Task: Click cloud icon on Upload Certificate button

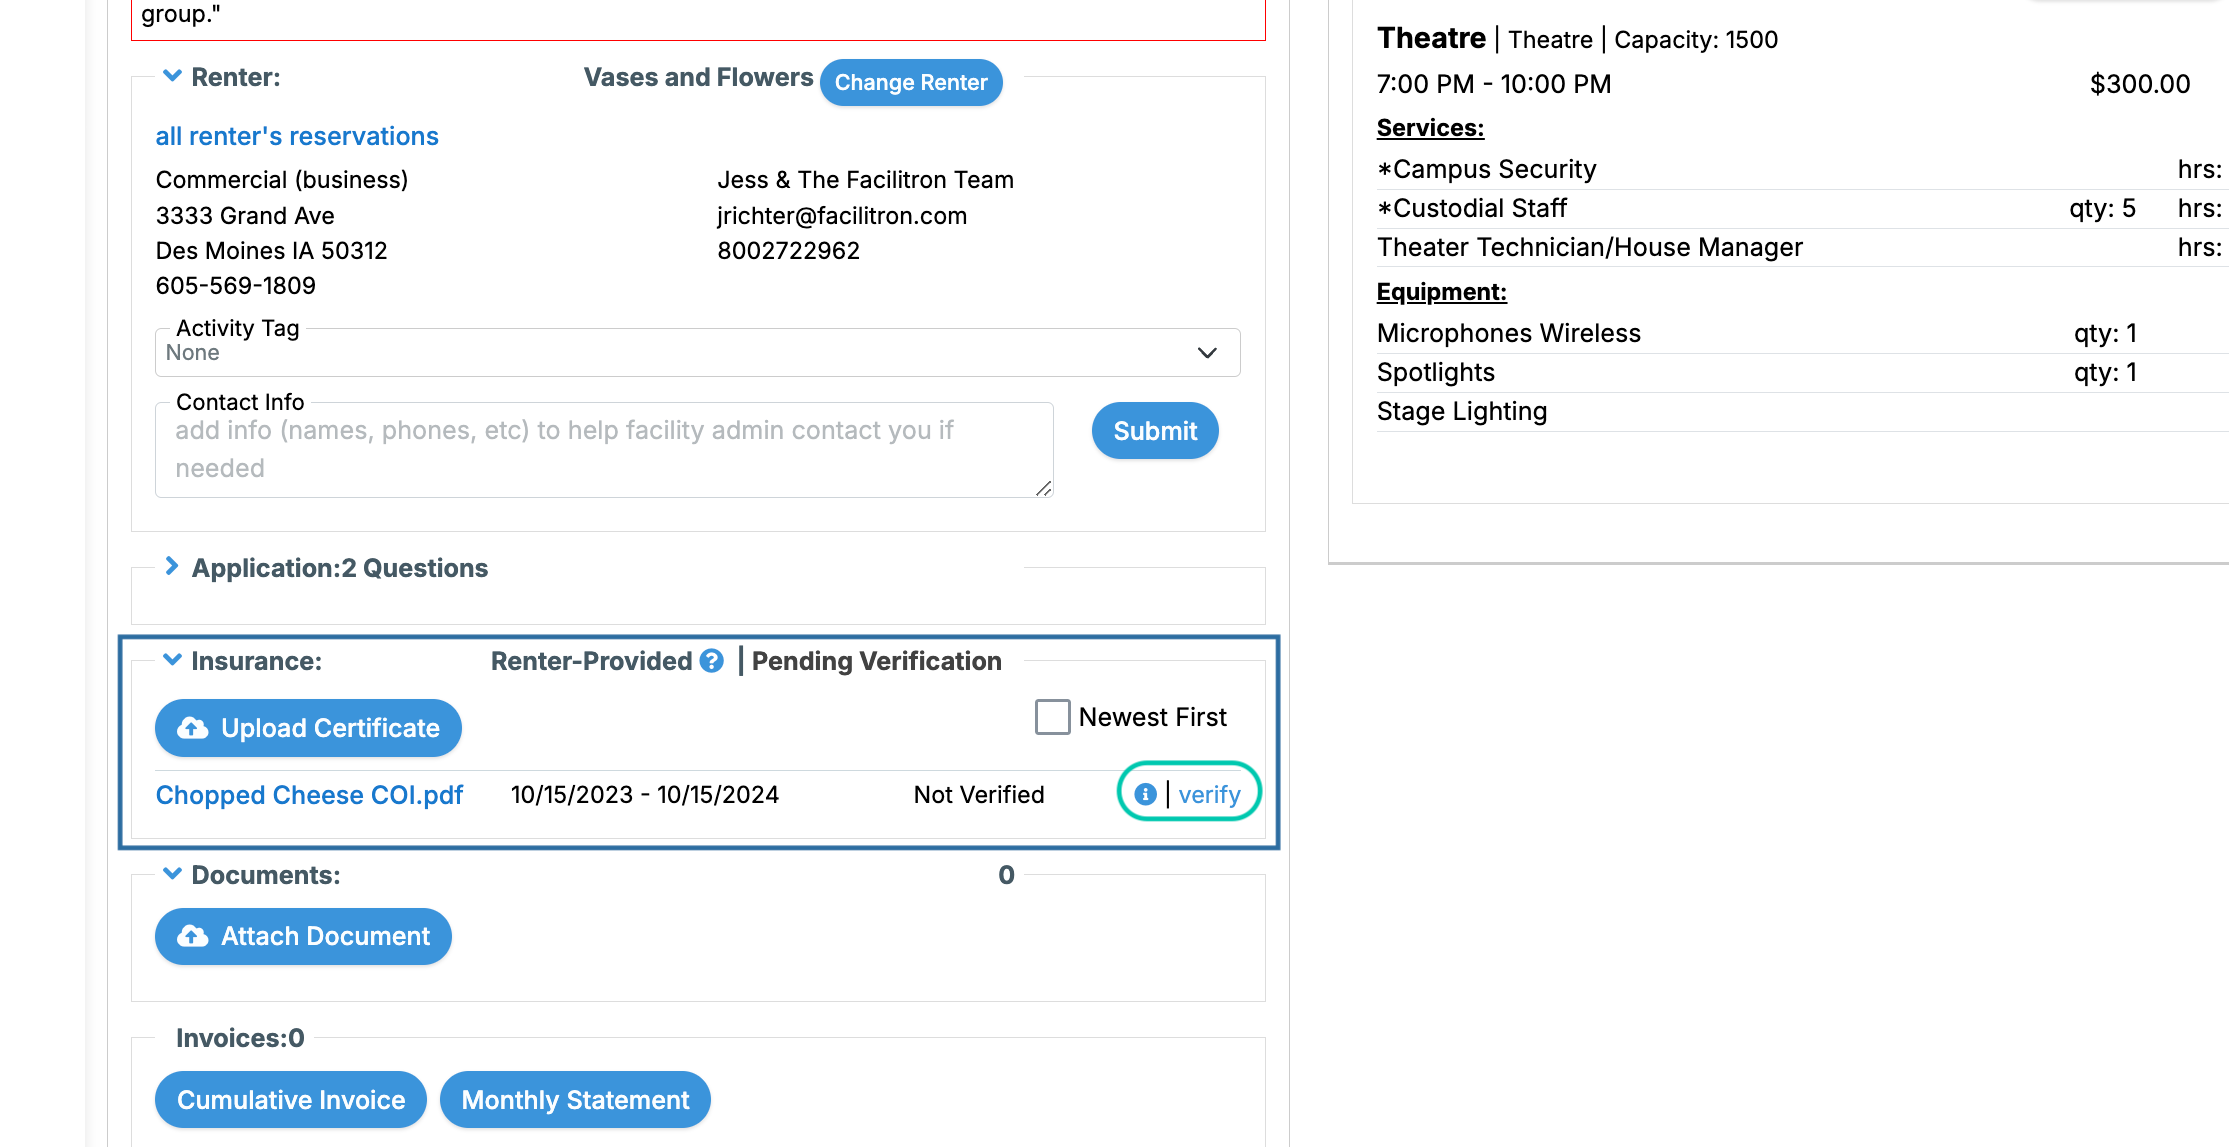Action: 193,728
